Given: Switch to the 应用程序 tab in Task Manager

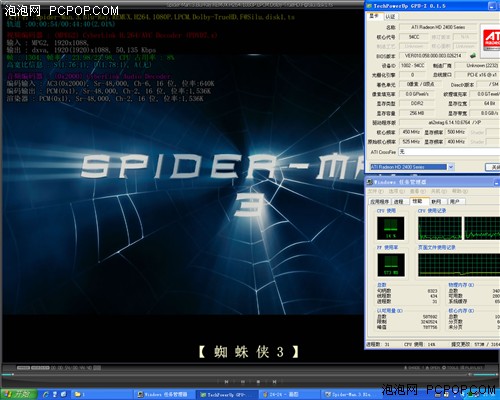Looking at the screenshot, I should [379, 202].
